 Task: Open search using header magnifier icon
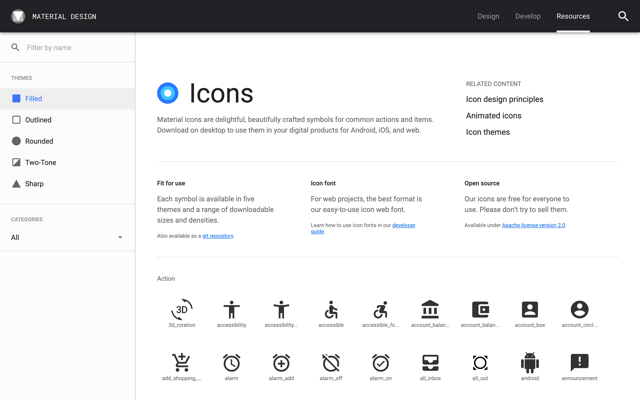[x=623, y=16]
